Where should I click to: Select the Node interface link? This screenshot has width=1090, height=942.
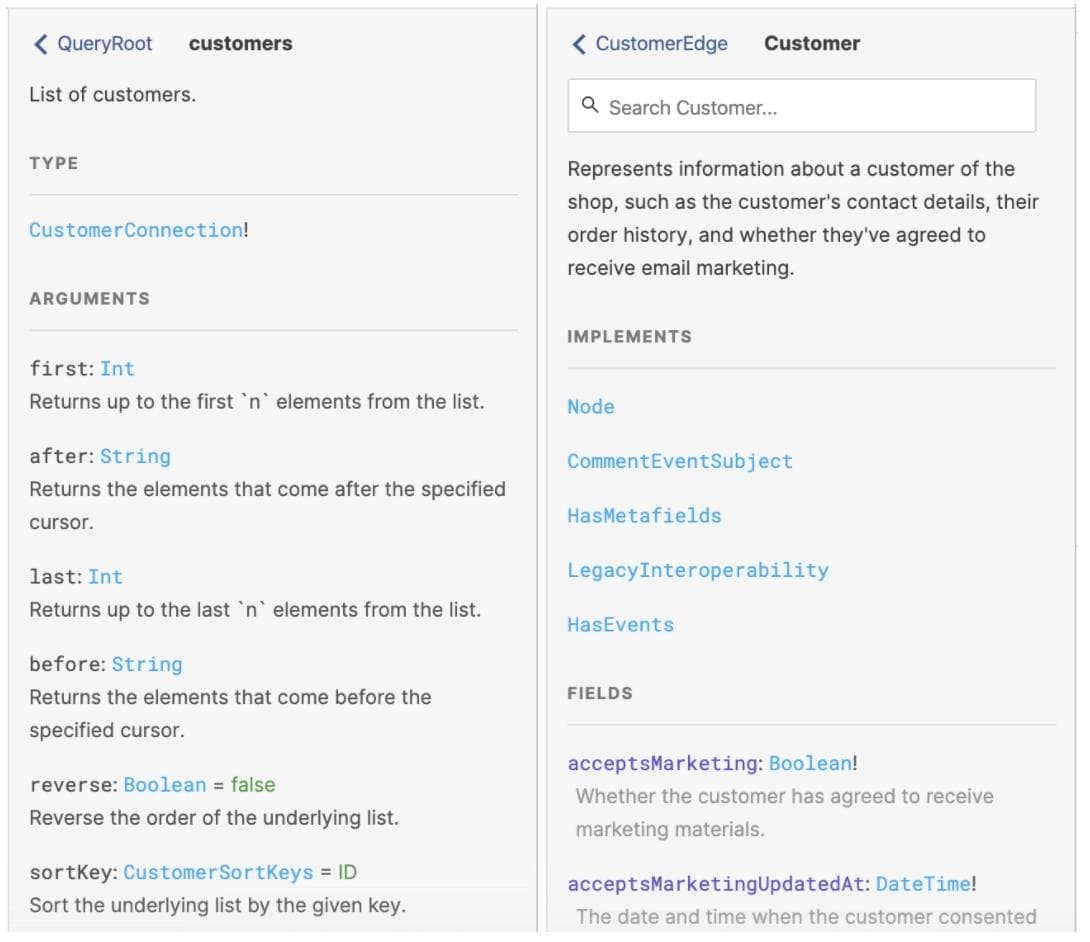click(x=590, y=407)
